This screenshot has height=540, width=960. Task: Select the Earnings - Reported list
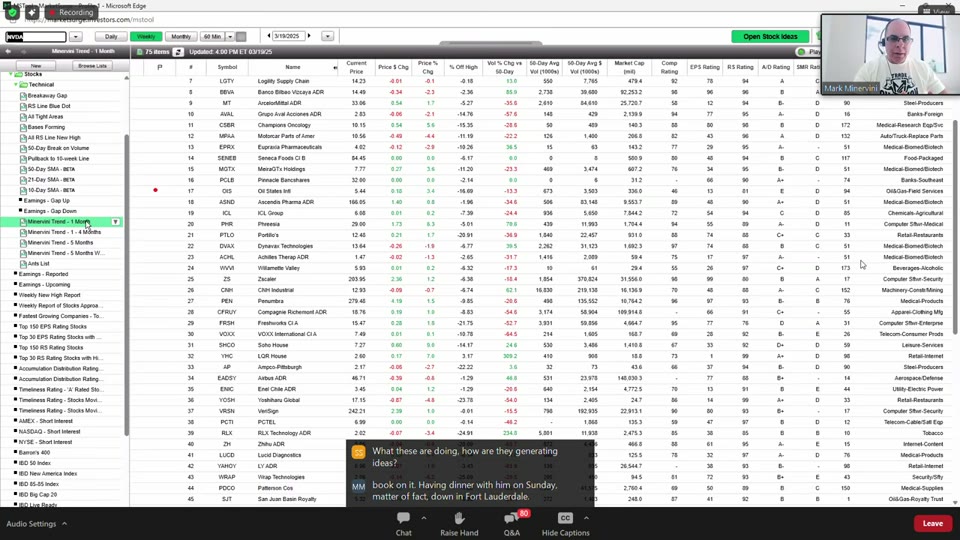43,274
